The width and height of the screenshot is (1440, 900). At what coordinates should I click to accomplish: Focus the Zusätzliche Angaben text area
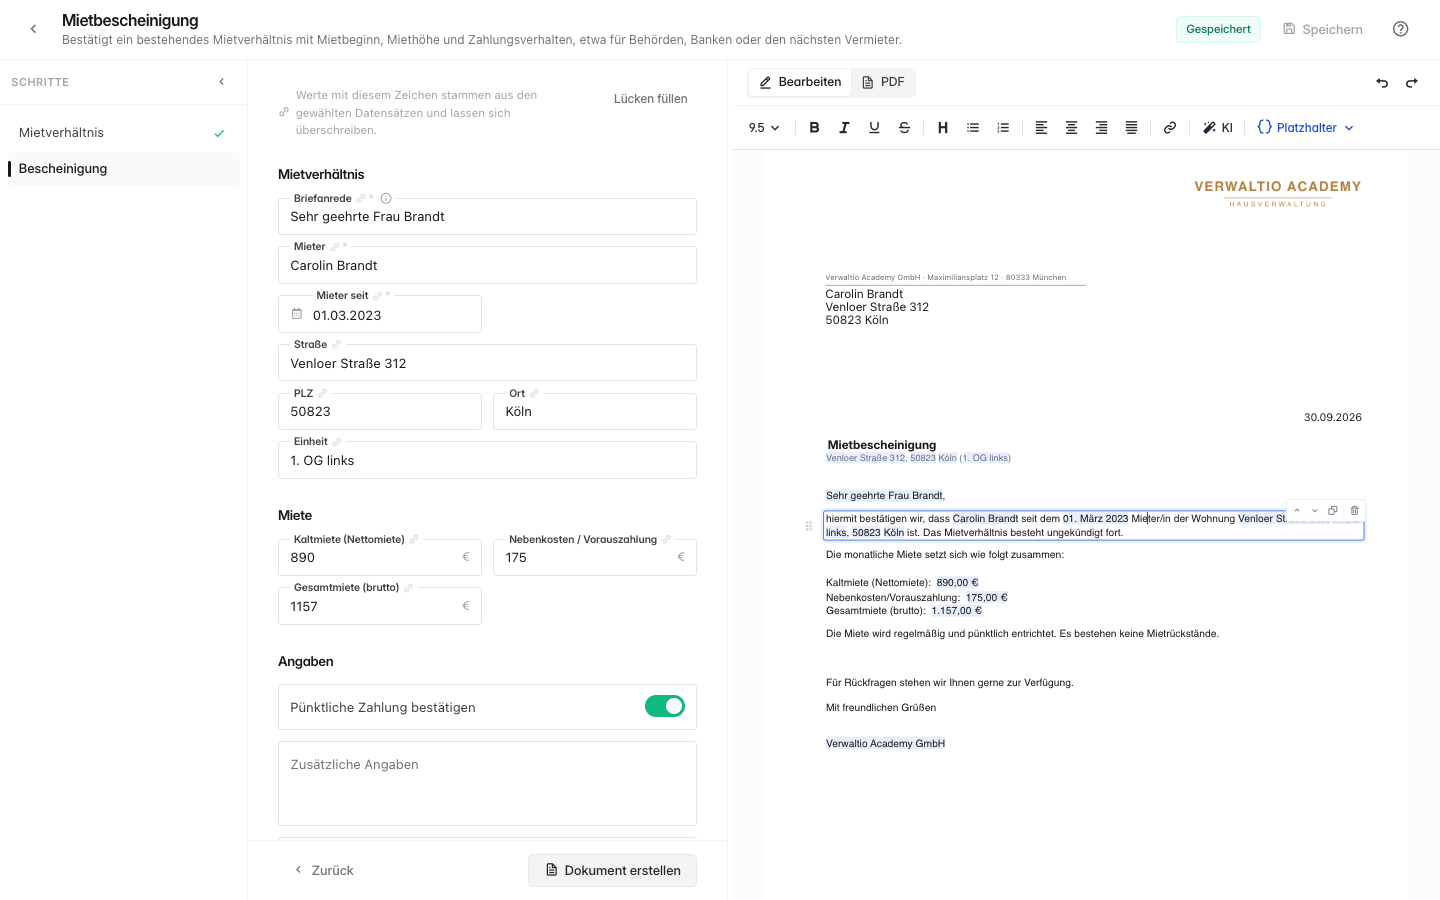pos(487,783)
